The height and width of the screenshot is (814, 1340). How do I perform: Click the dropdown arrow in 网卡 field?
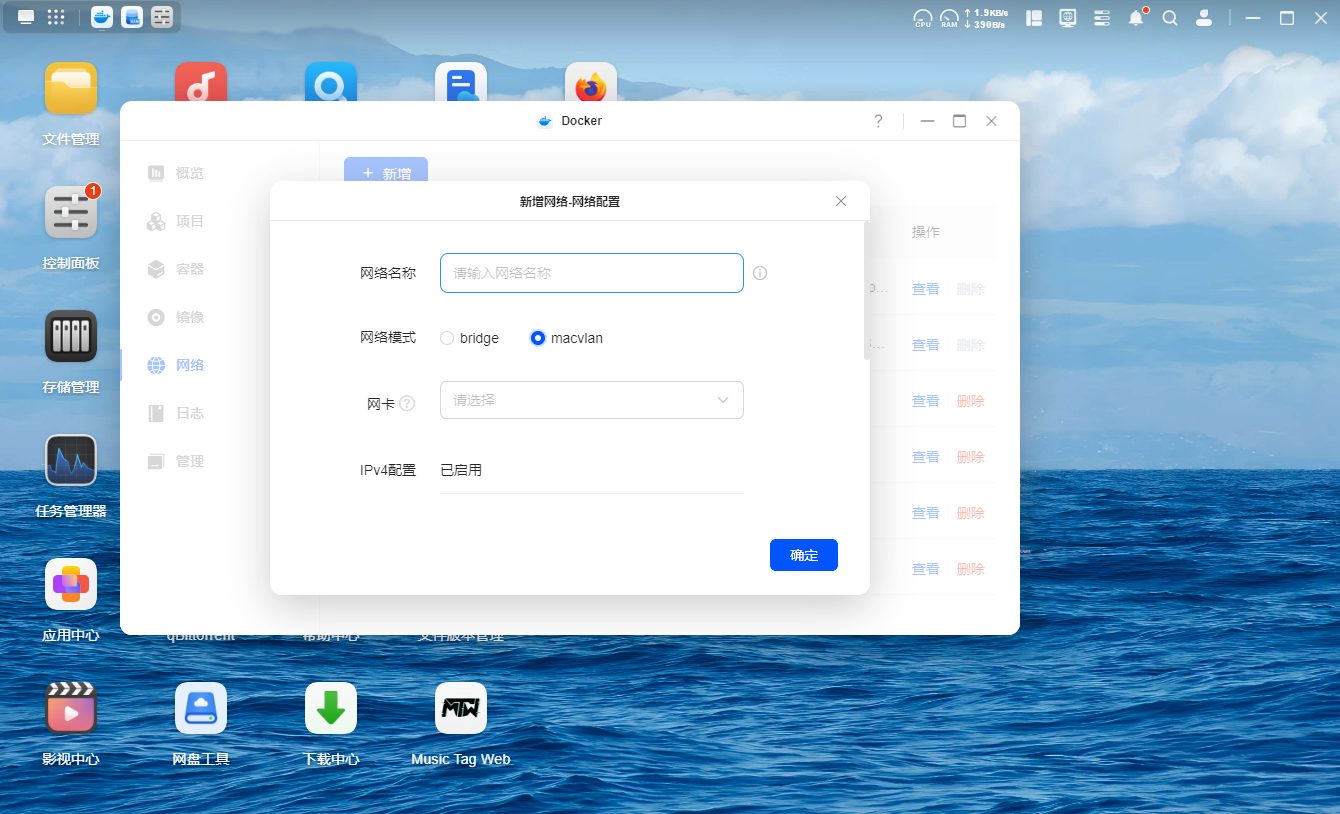[723, 400]
